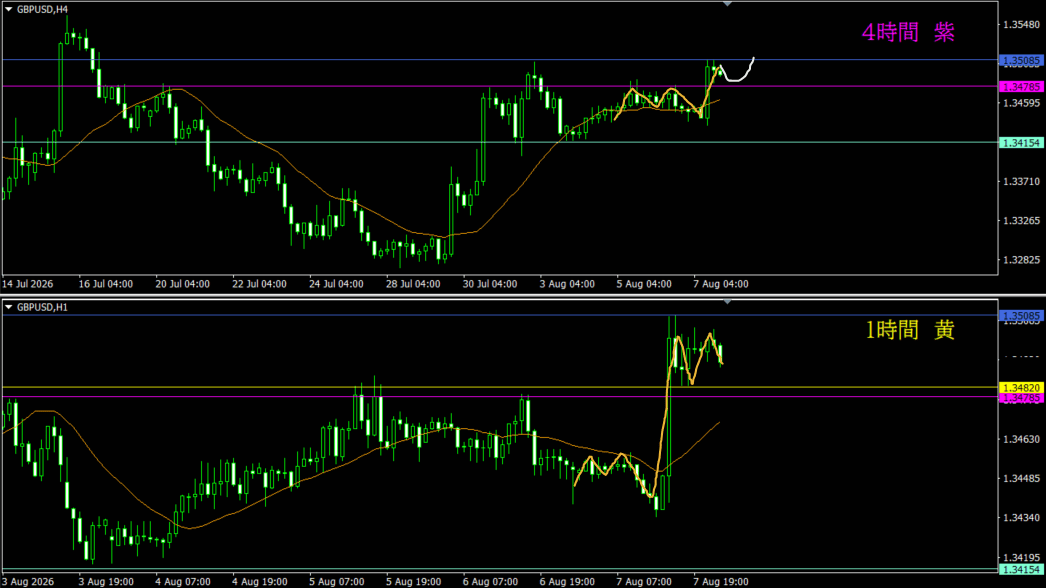
Task: Click the blue 1.35085 price tag on H4 chart
Action: 1021,61
